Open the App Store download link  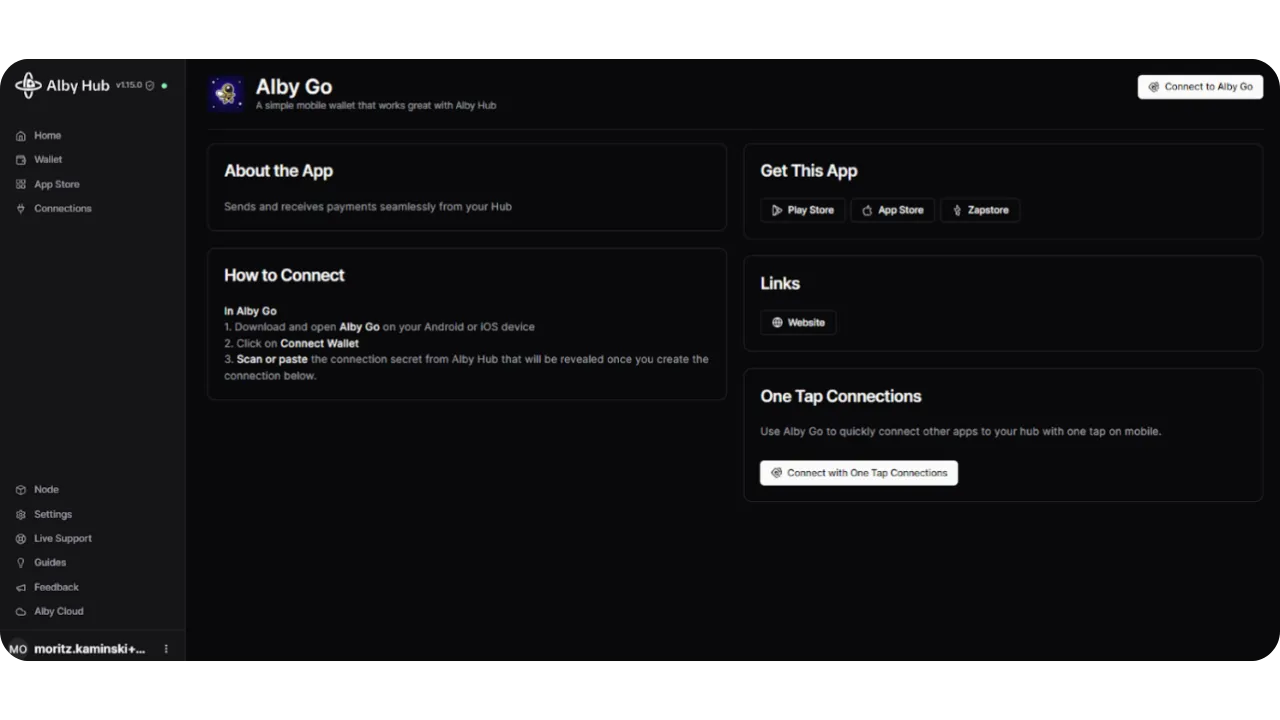click(x=892, y=210)
